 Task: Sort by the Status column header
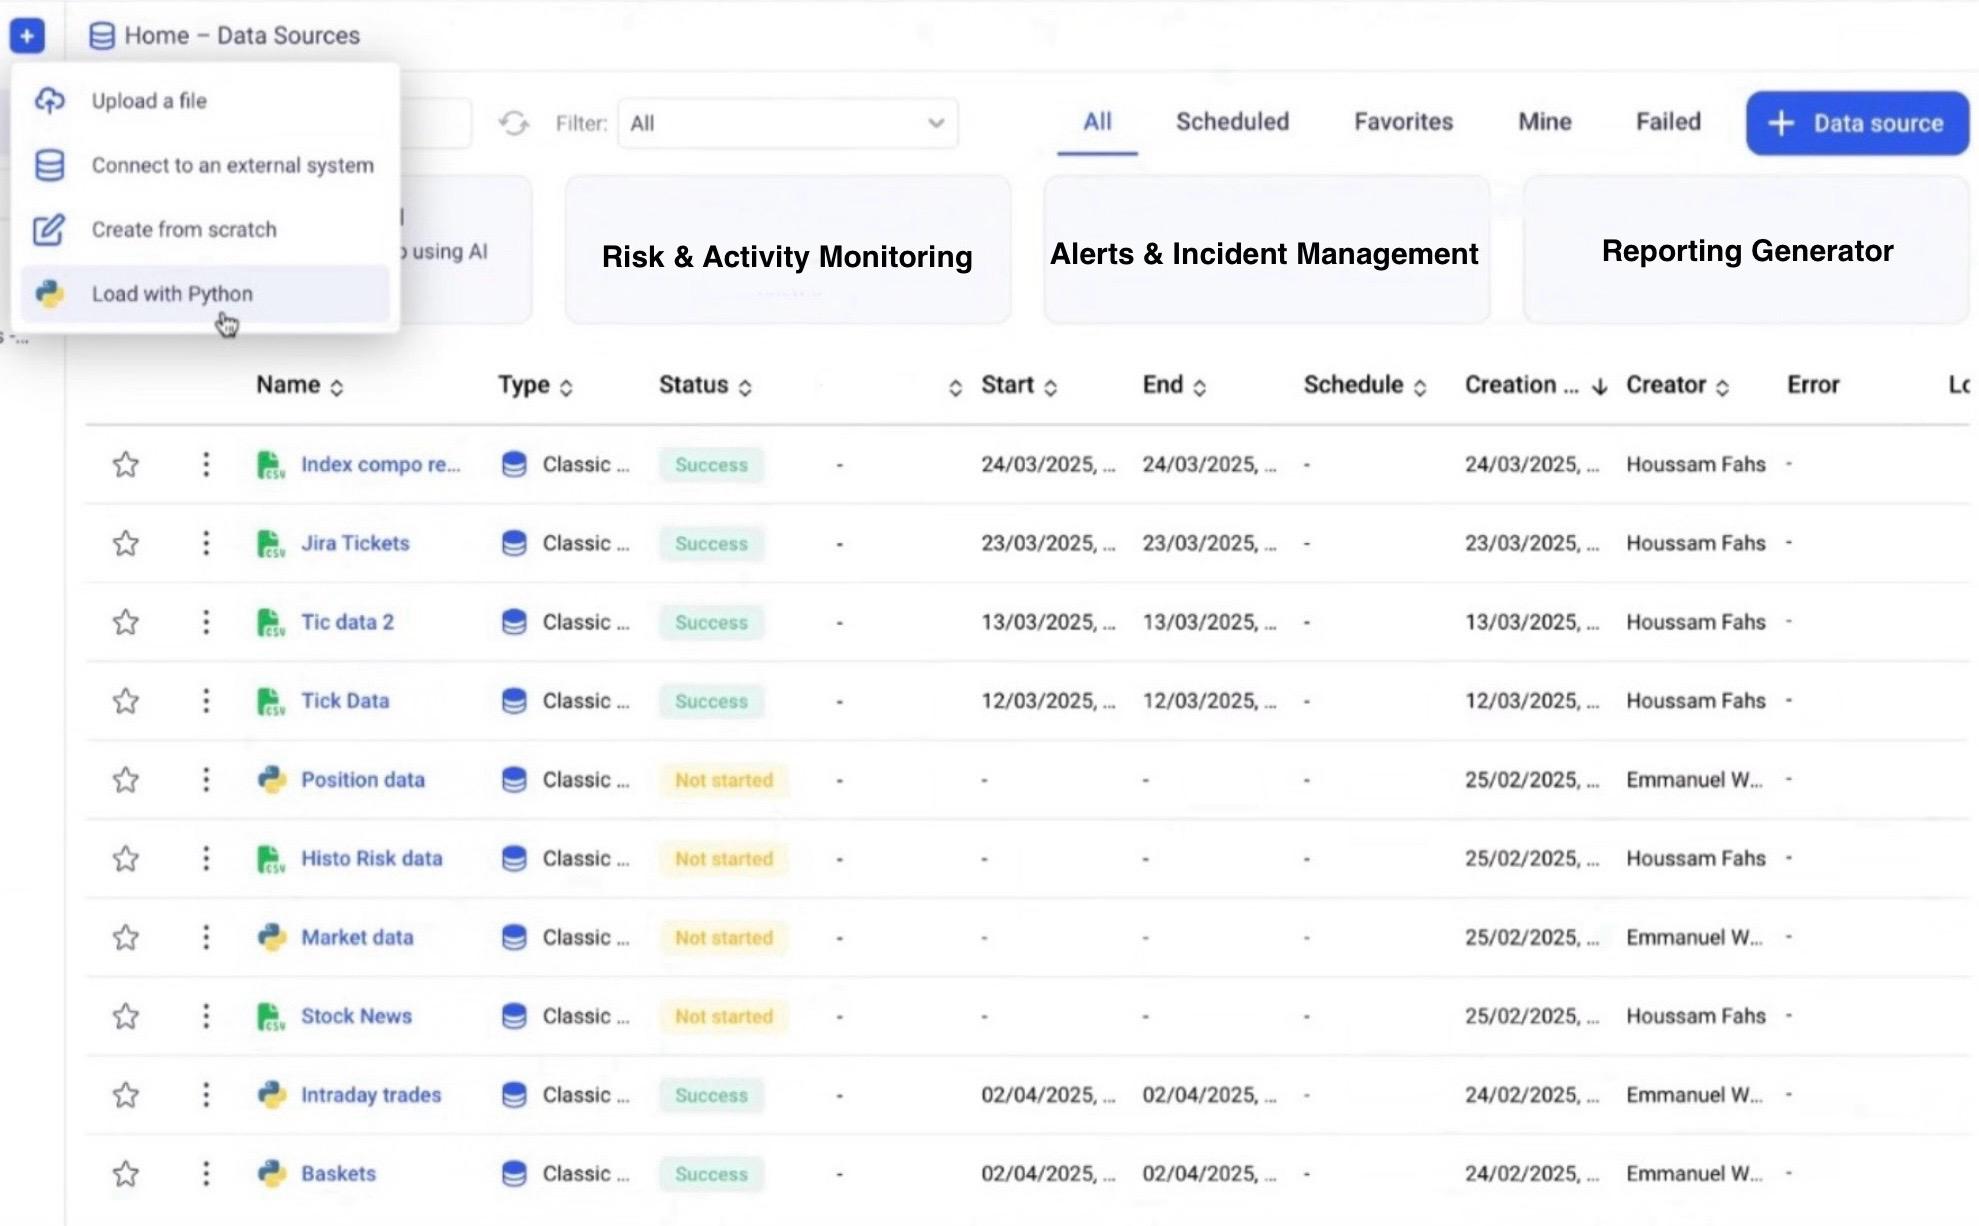pyautogui.click(x=705, y=386)
